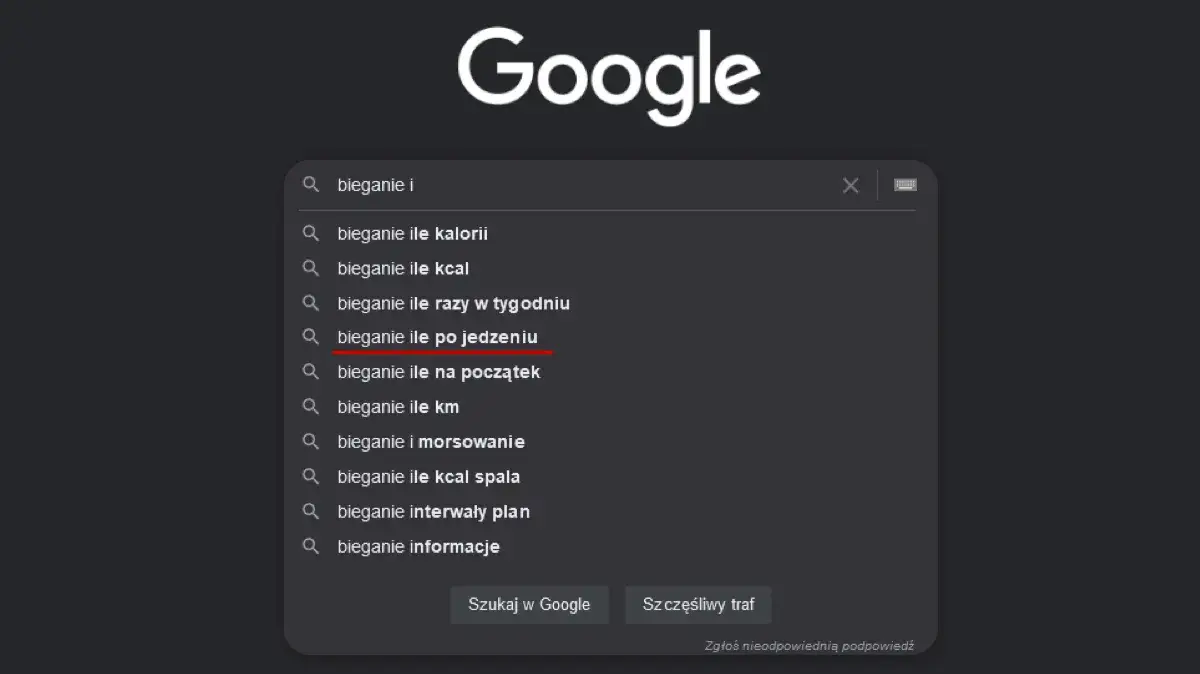Click the magnifier icon next to 'bieganie ile km'
Viewport: 1200px width, 674px height.
click(x=311, y=406)
